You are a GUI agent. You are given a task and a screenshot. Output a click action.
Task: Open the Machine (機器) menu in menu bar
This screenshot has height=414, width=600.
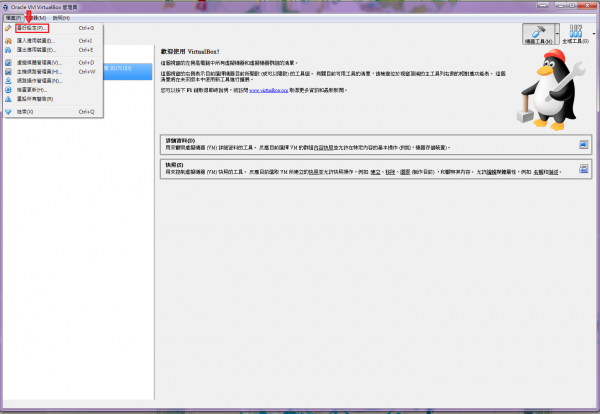tap(36, 18)
